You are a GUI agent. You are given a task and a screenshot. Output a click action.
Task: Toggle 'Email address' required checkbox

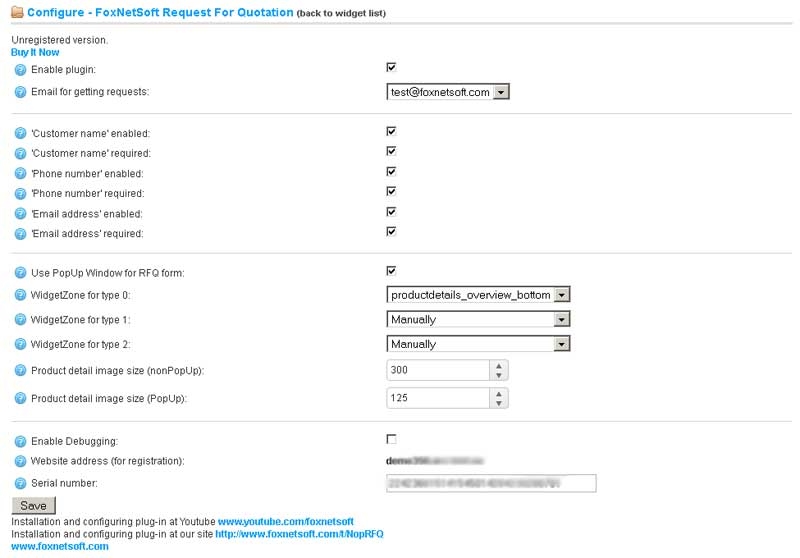tap(391, 232)
